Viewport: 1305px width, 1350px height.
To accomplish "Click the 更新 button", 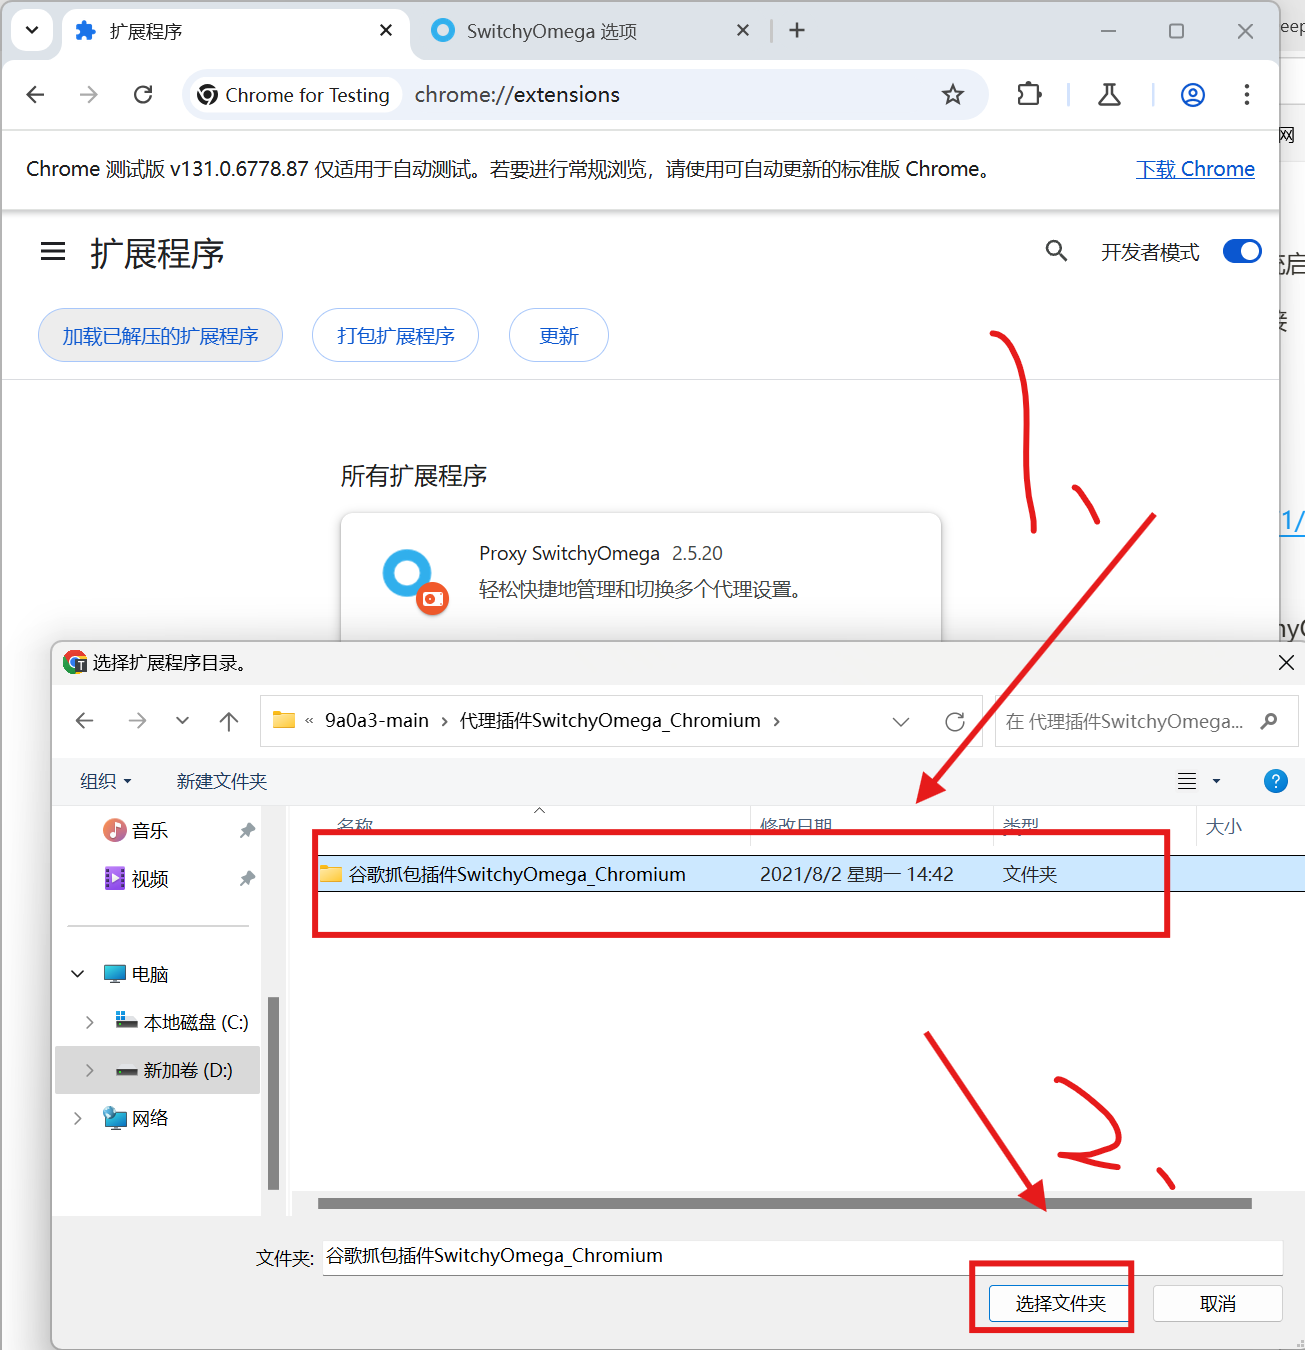I will click(x=558, y=335).
